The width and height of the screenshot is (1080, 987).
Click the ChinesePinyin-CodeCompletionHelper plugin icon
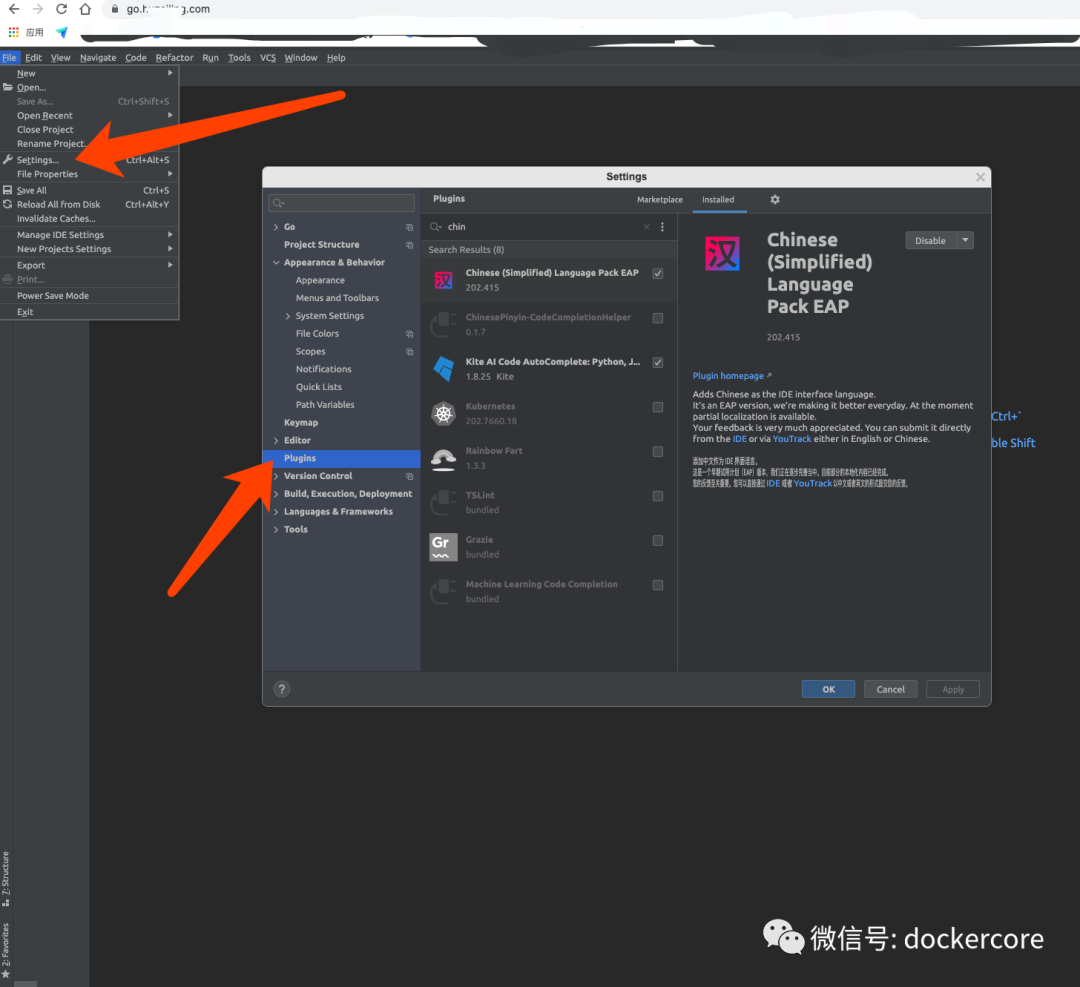coord(444,324)
